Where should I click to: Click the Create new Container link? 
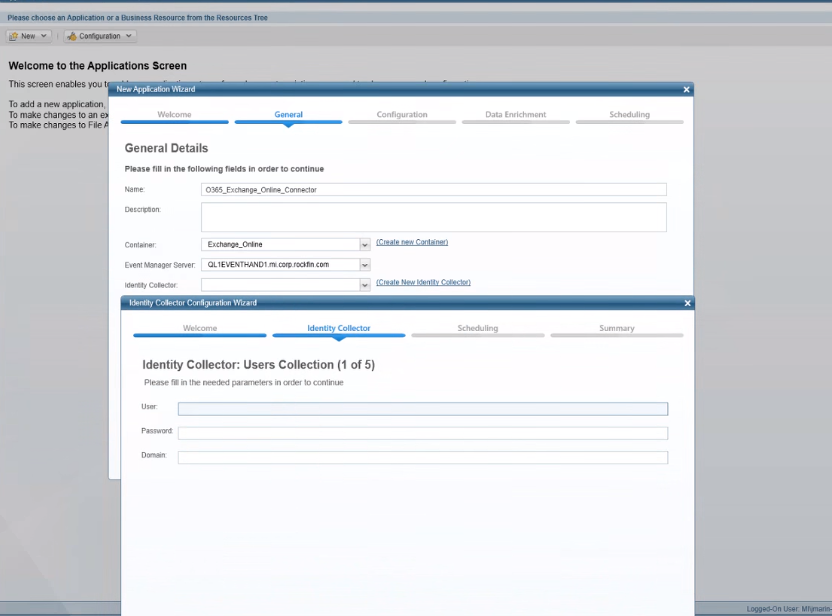point(412,242)
